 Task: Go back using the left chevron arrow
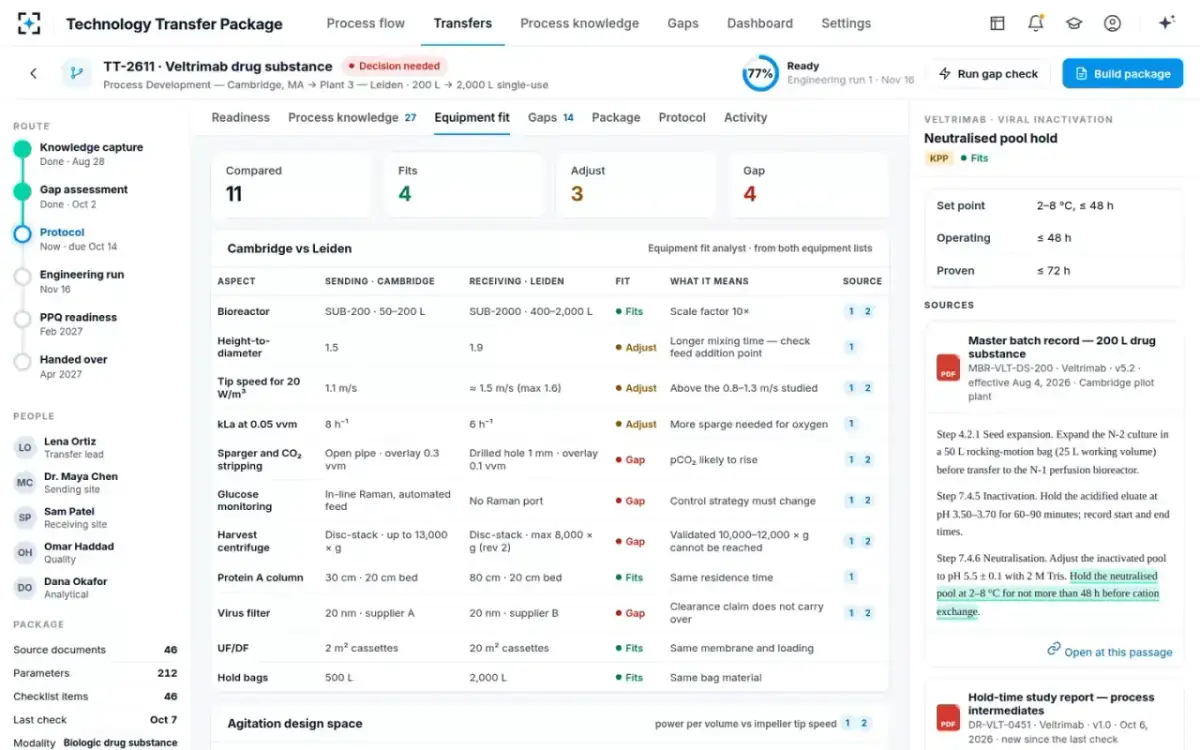33,73
